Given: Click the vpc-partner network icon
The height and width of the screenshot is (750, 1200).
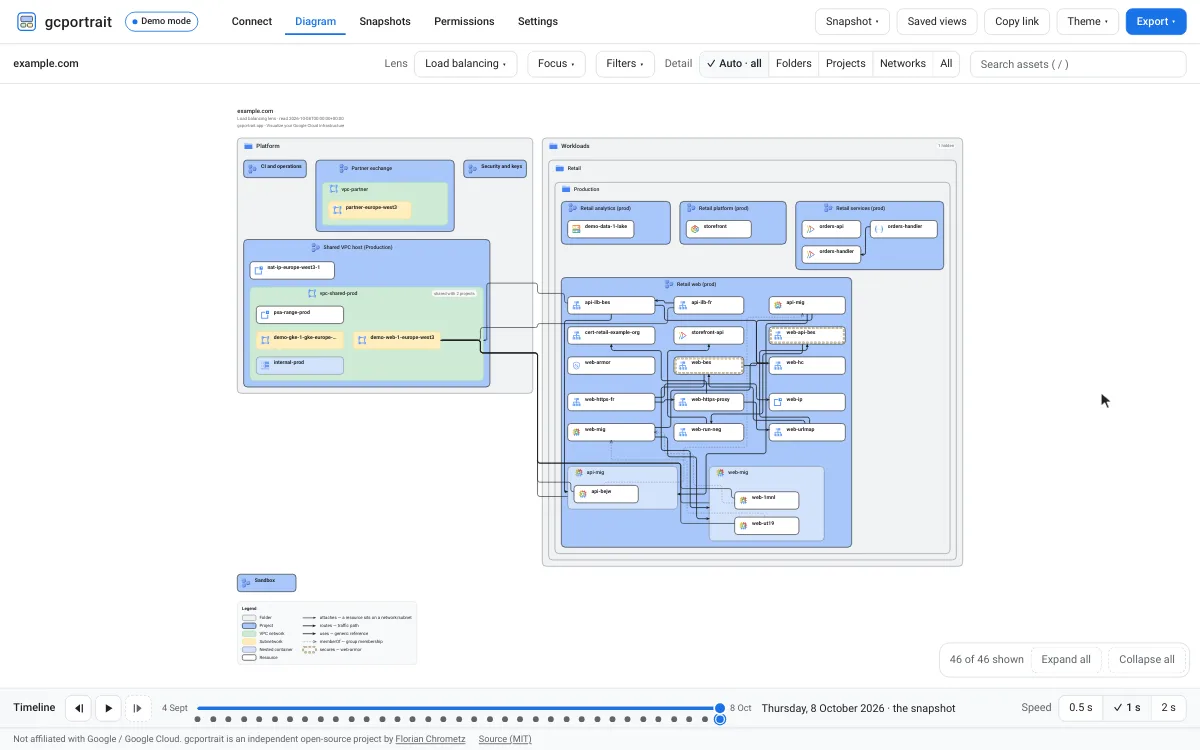Looking at the screenshot, I should tap(335, 188).
